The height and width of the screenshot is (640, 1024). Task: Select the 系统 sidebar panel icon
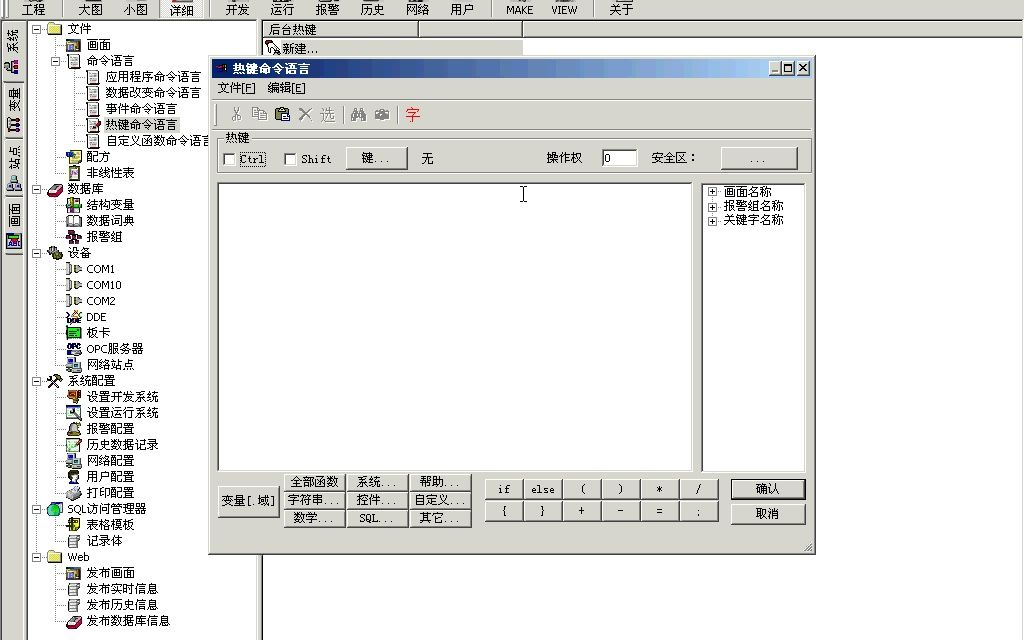pos(12,52)
